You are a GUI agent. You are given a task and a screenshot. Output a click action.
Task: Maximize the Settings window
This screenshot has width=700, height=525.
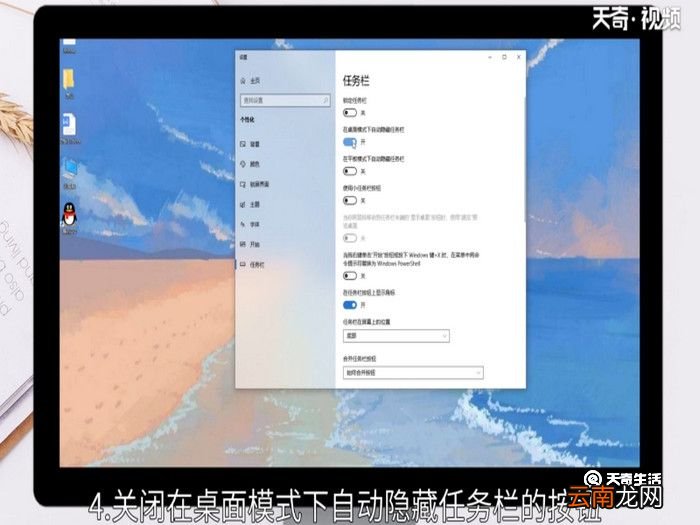point(504,57)
